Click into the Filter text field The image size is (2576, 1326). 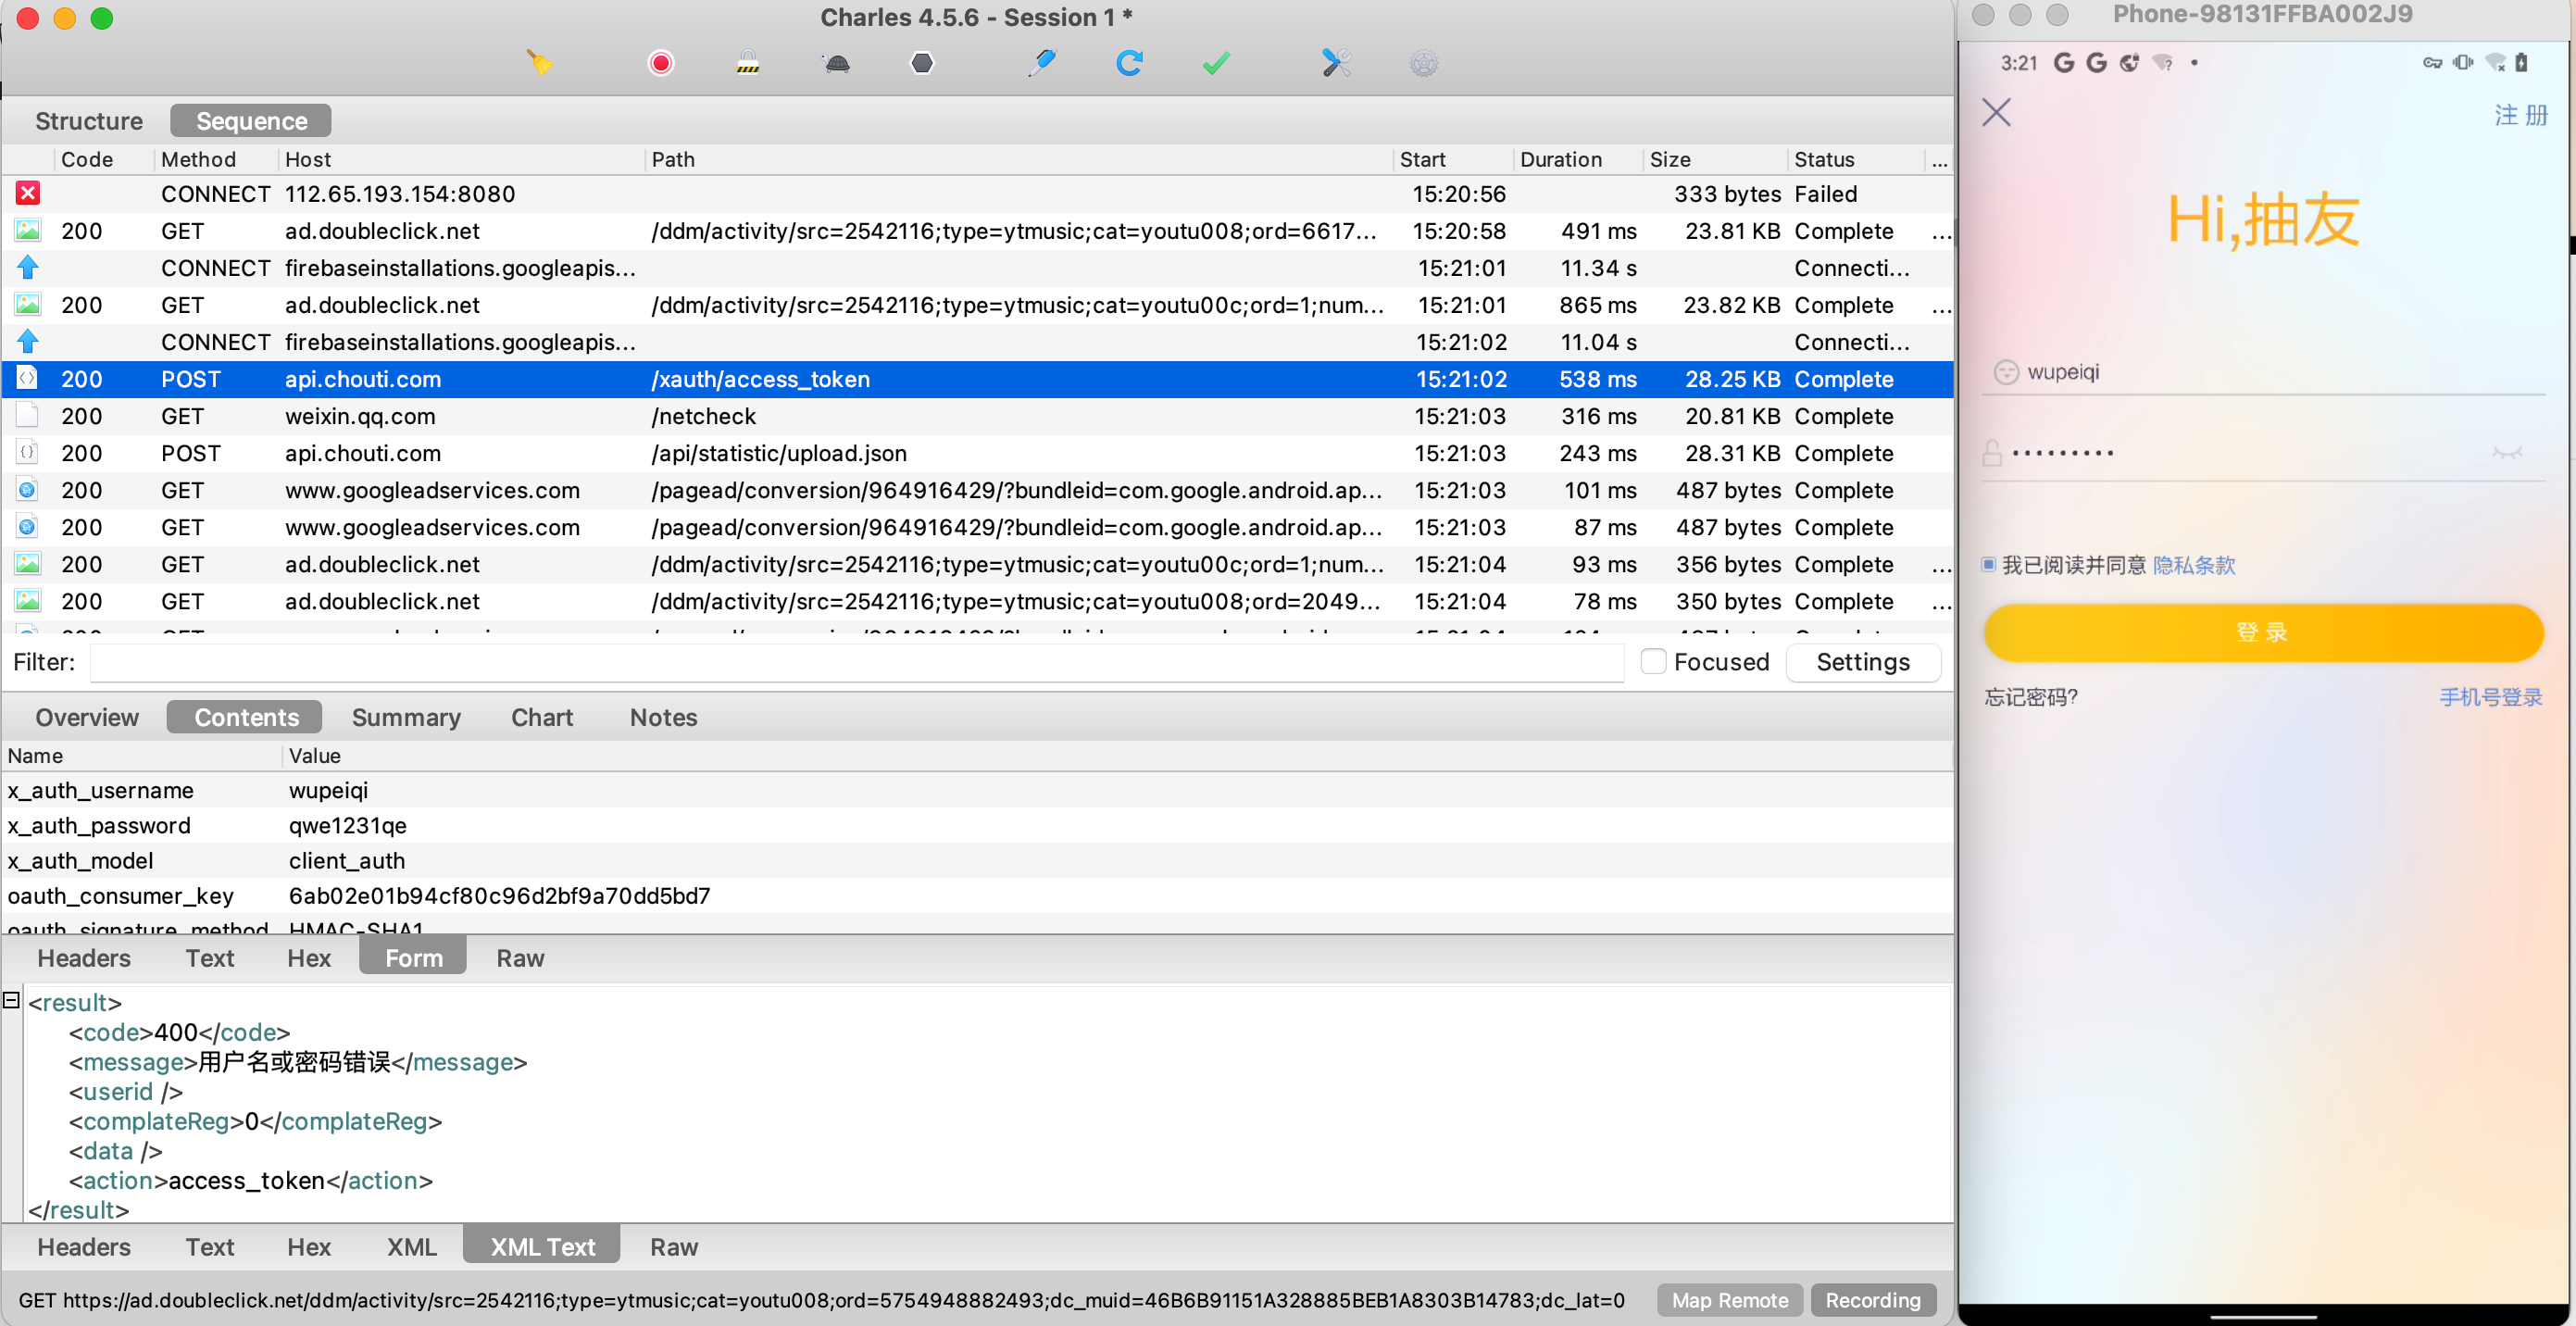click(x=856, y=662)
